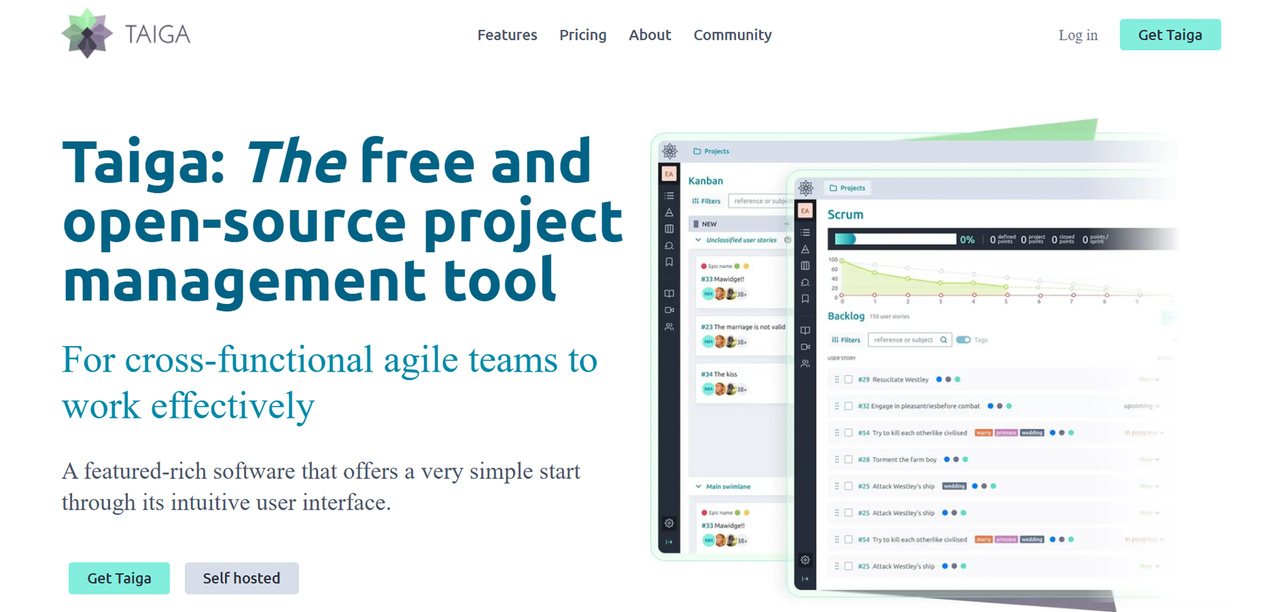Open the Epics triangle icon in Kanban sidebar
1280x612 pixels.
point(669,212)
